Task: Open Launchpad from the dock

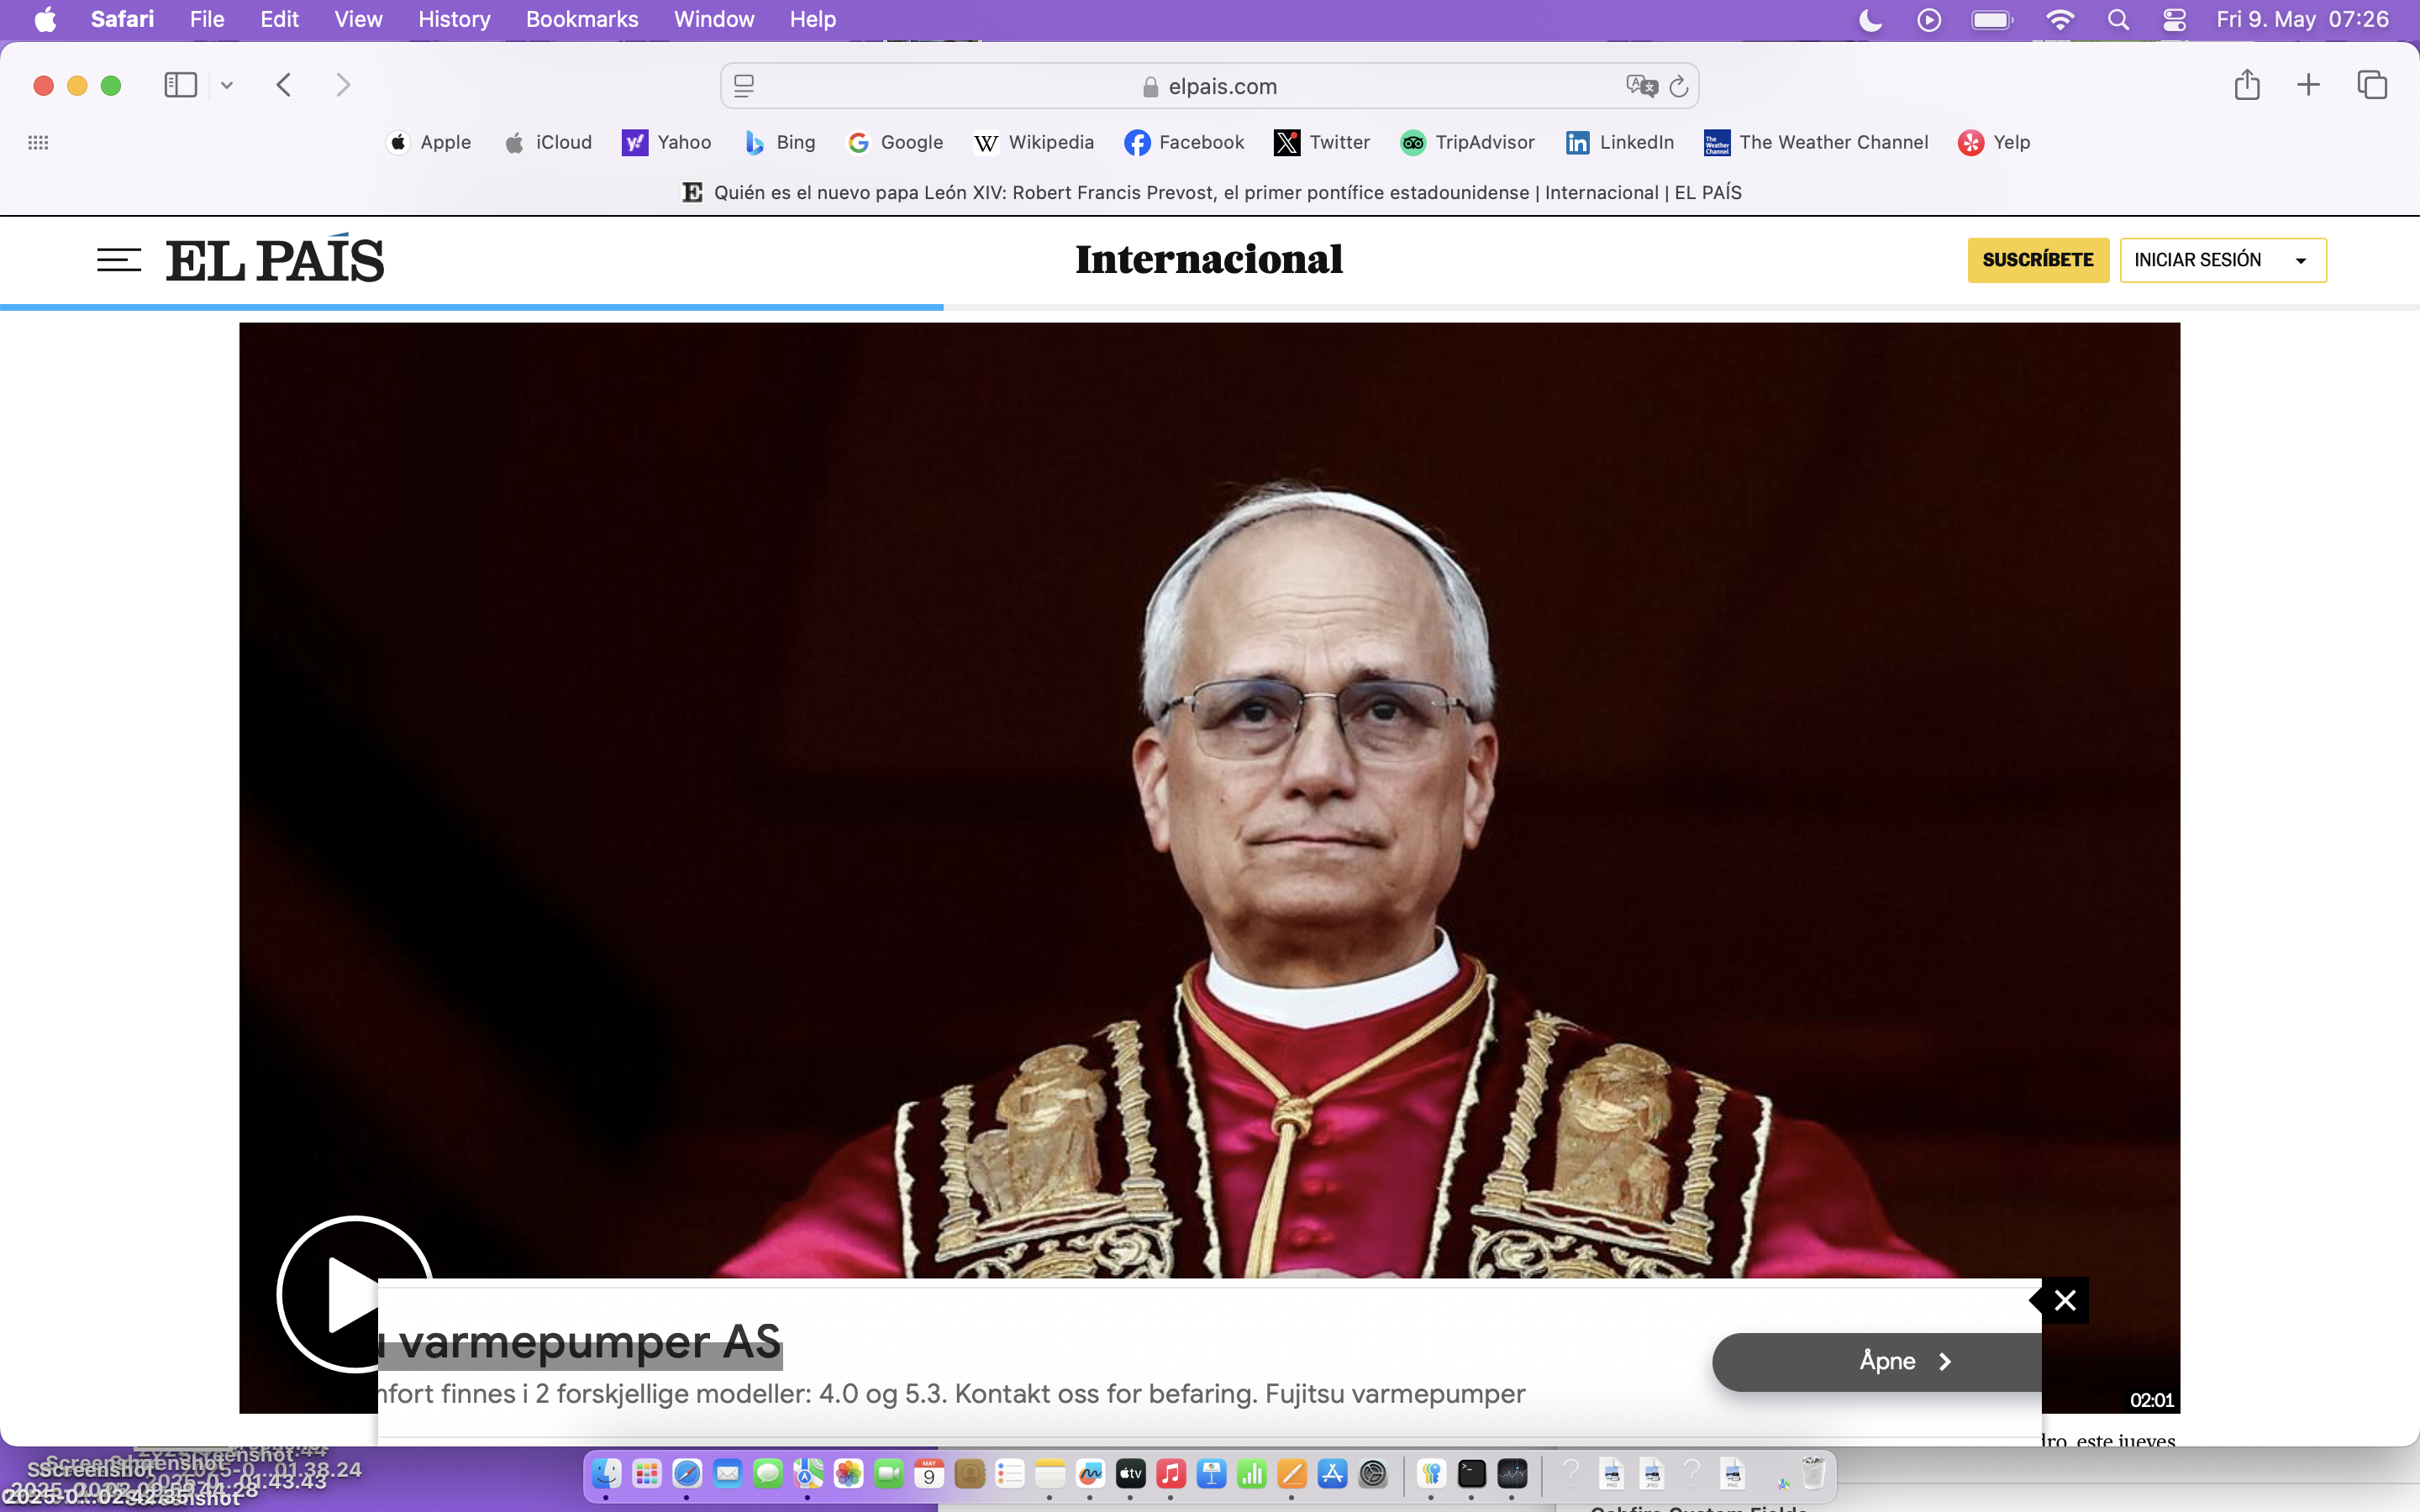Action: [x=647, y=1473]
